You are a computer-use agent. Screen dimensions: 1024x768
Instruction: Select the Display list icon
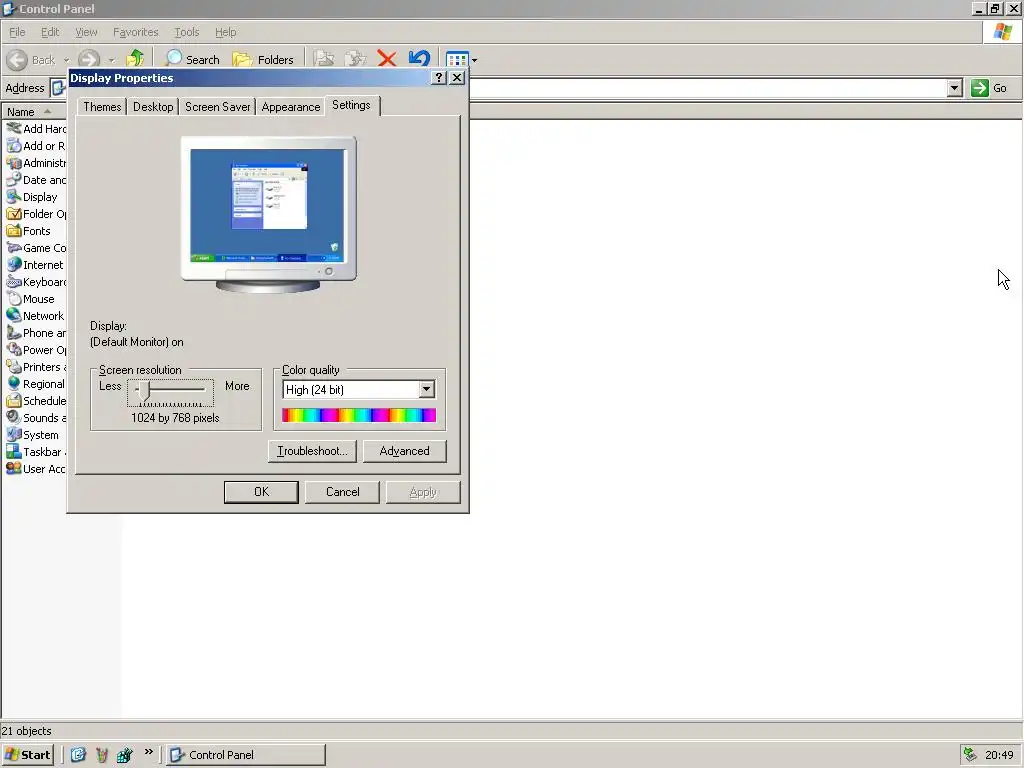tap(14, 196)
